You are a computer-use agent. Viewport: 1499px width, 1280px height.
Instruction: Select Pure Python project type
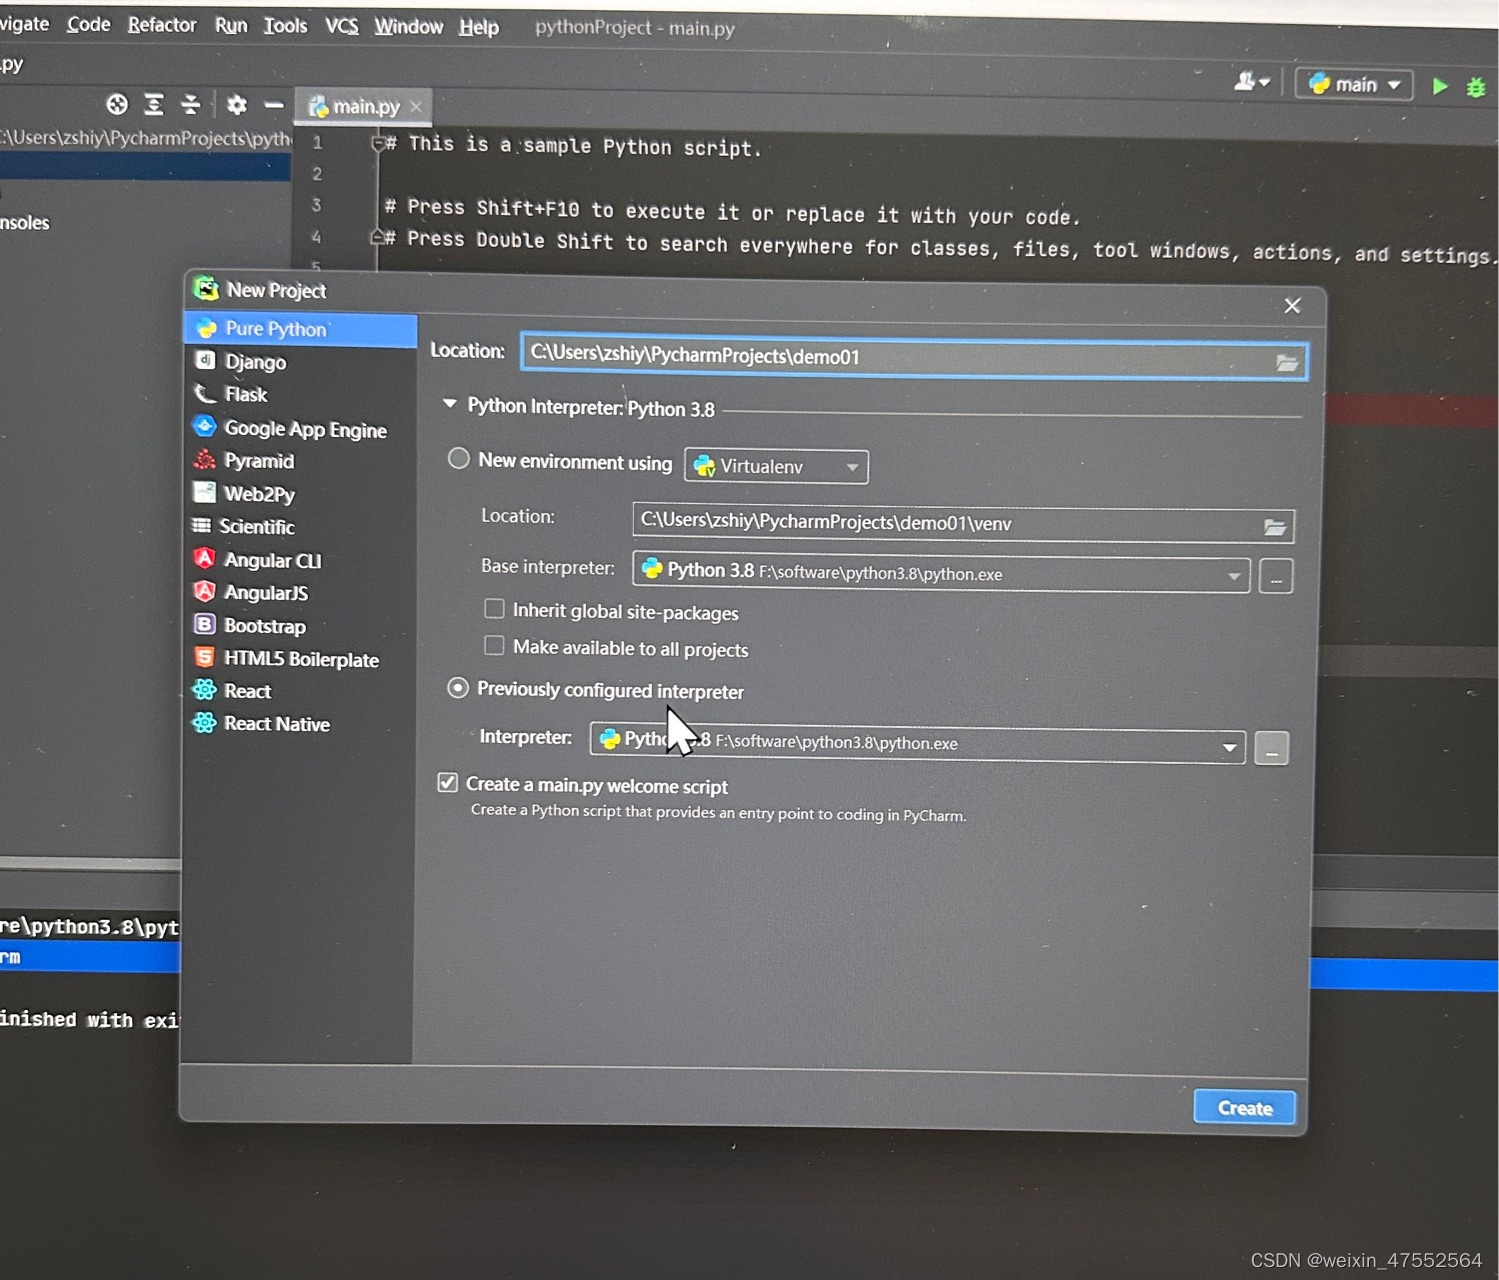[300, 329]
